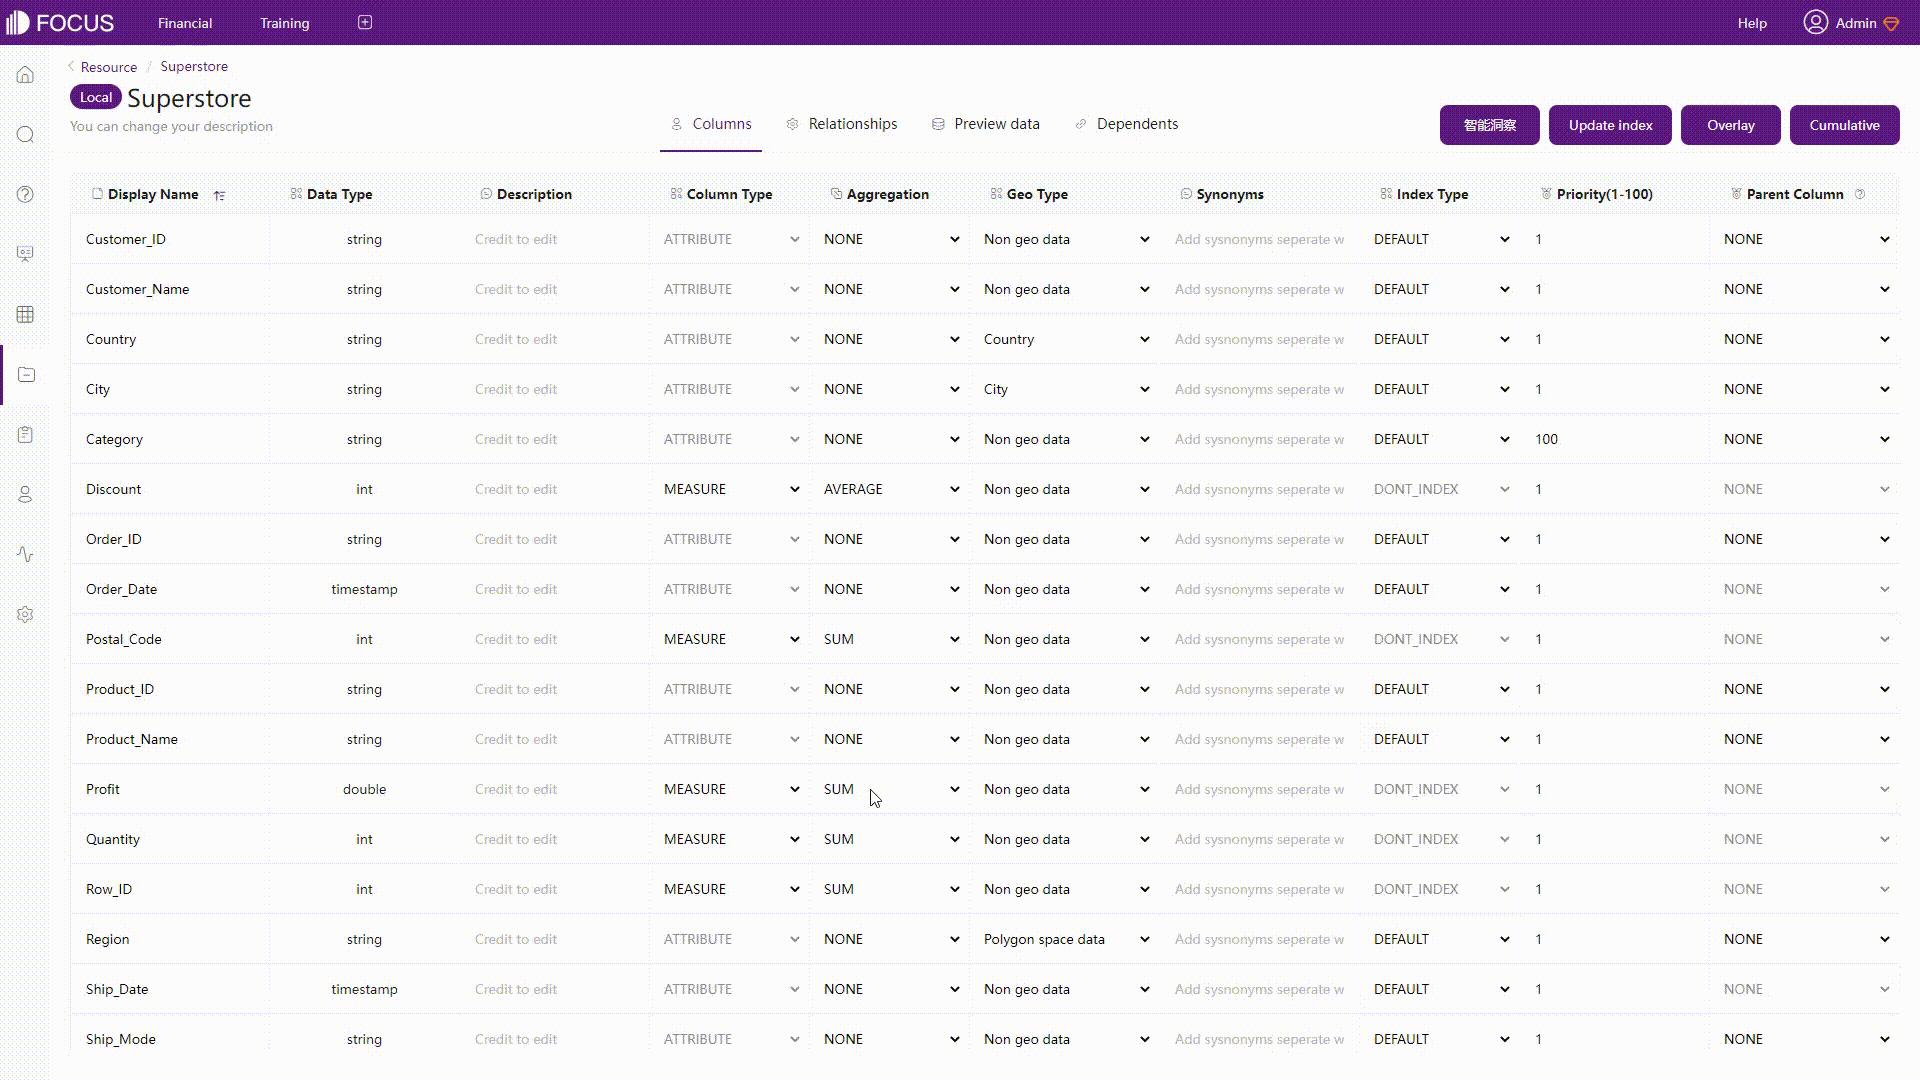The width and height of the screenshot is (1920, 1080).
Task: Click the chart/analytics icon in sidebar
Action: point(24,554)
